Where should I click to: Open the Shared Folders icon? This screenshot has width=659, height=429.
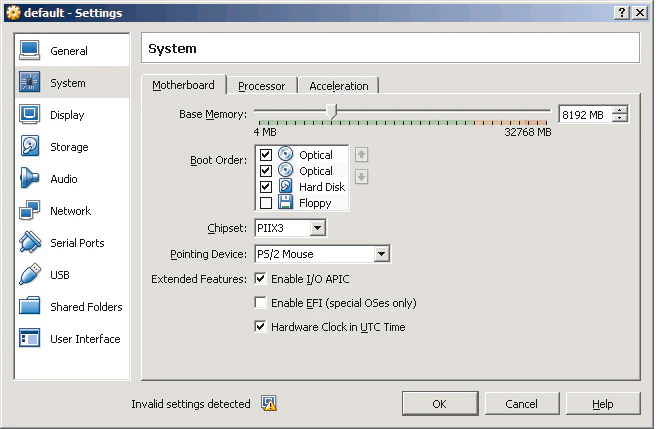click(30, 307)
